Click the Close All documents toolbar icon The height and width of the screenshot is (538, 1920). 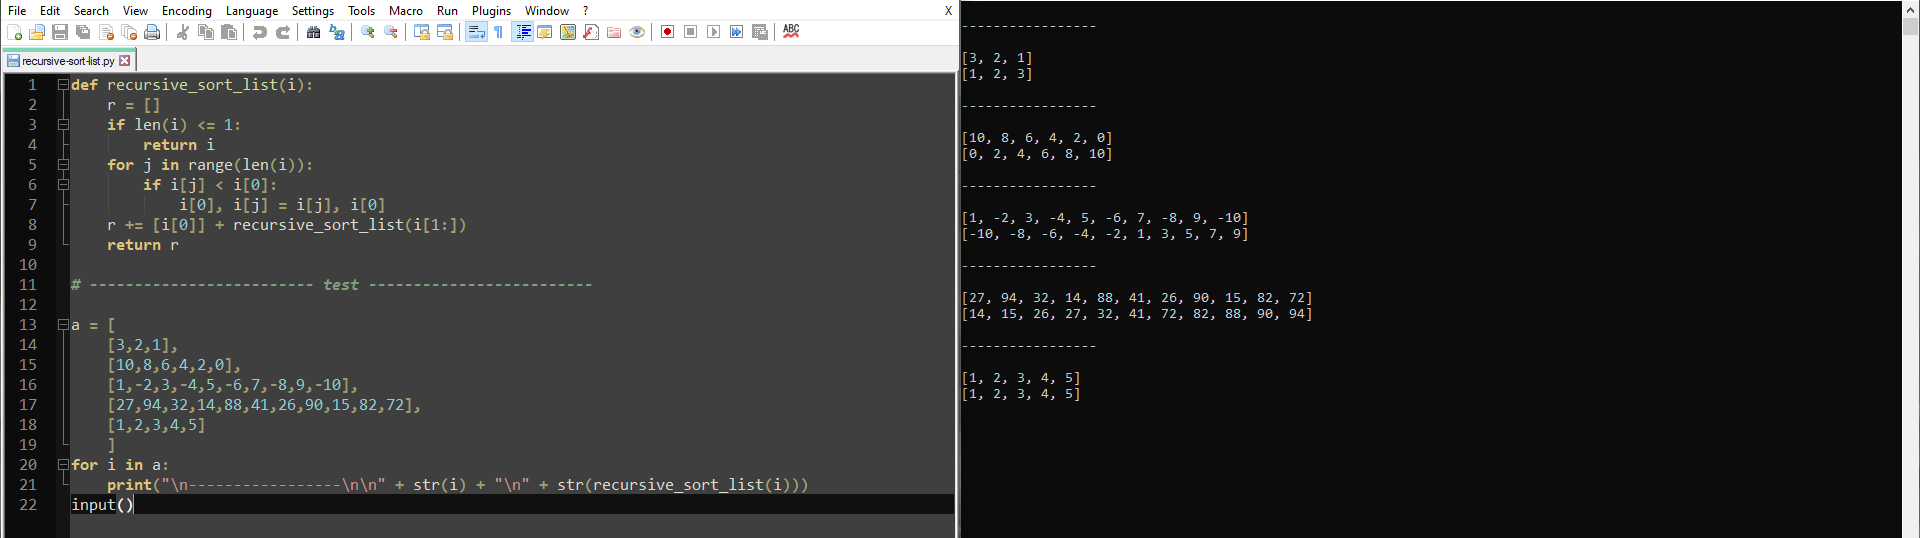coord(129,32)
